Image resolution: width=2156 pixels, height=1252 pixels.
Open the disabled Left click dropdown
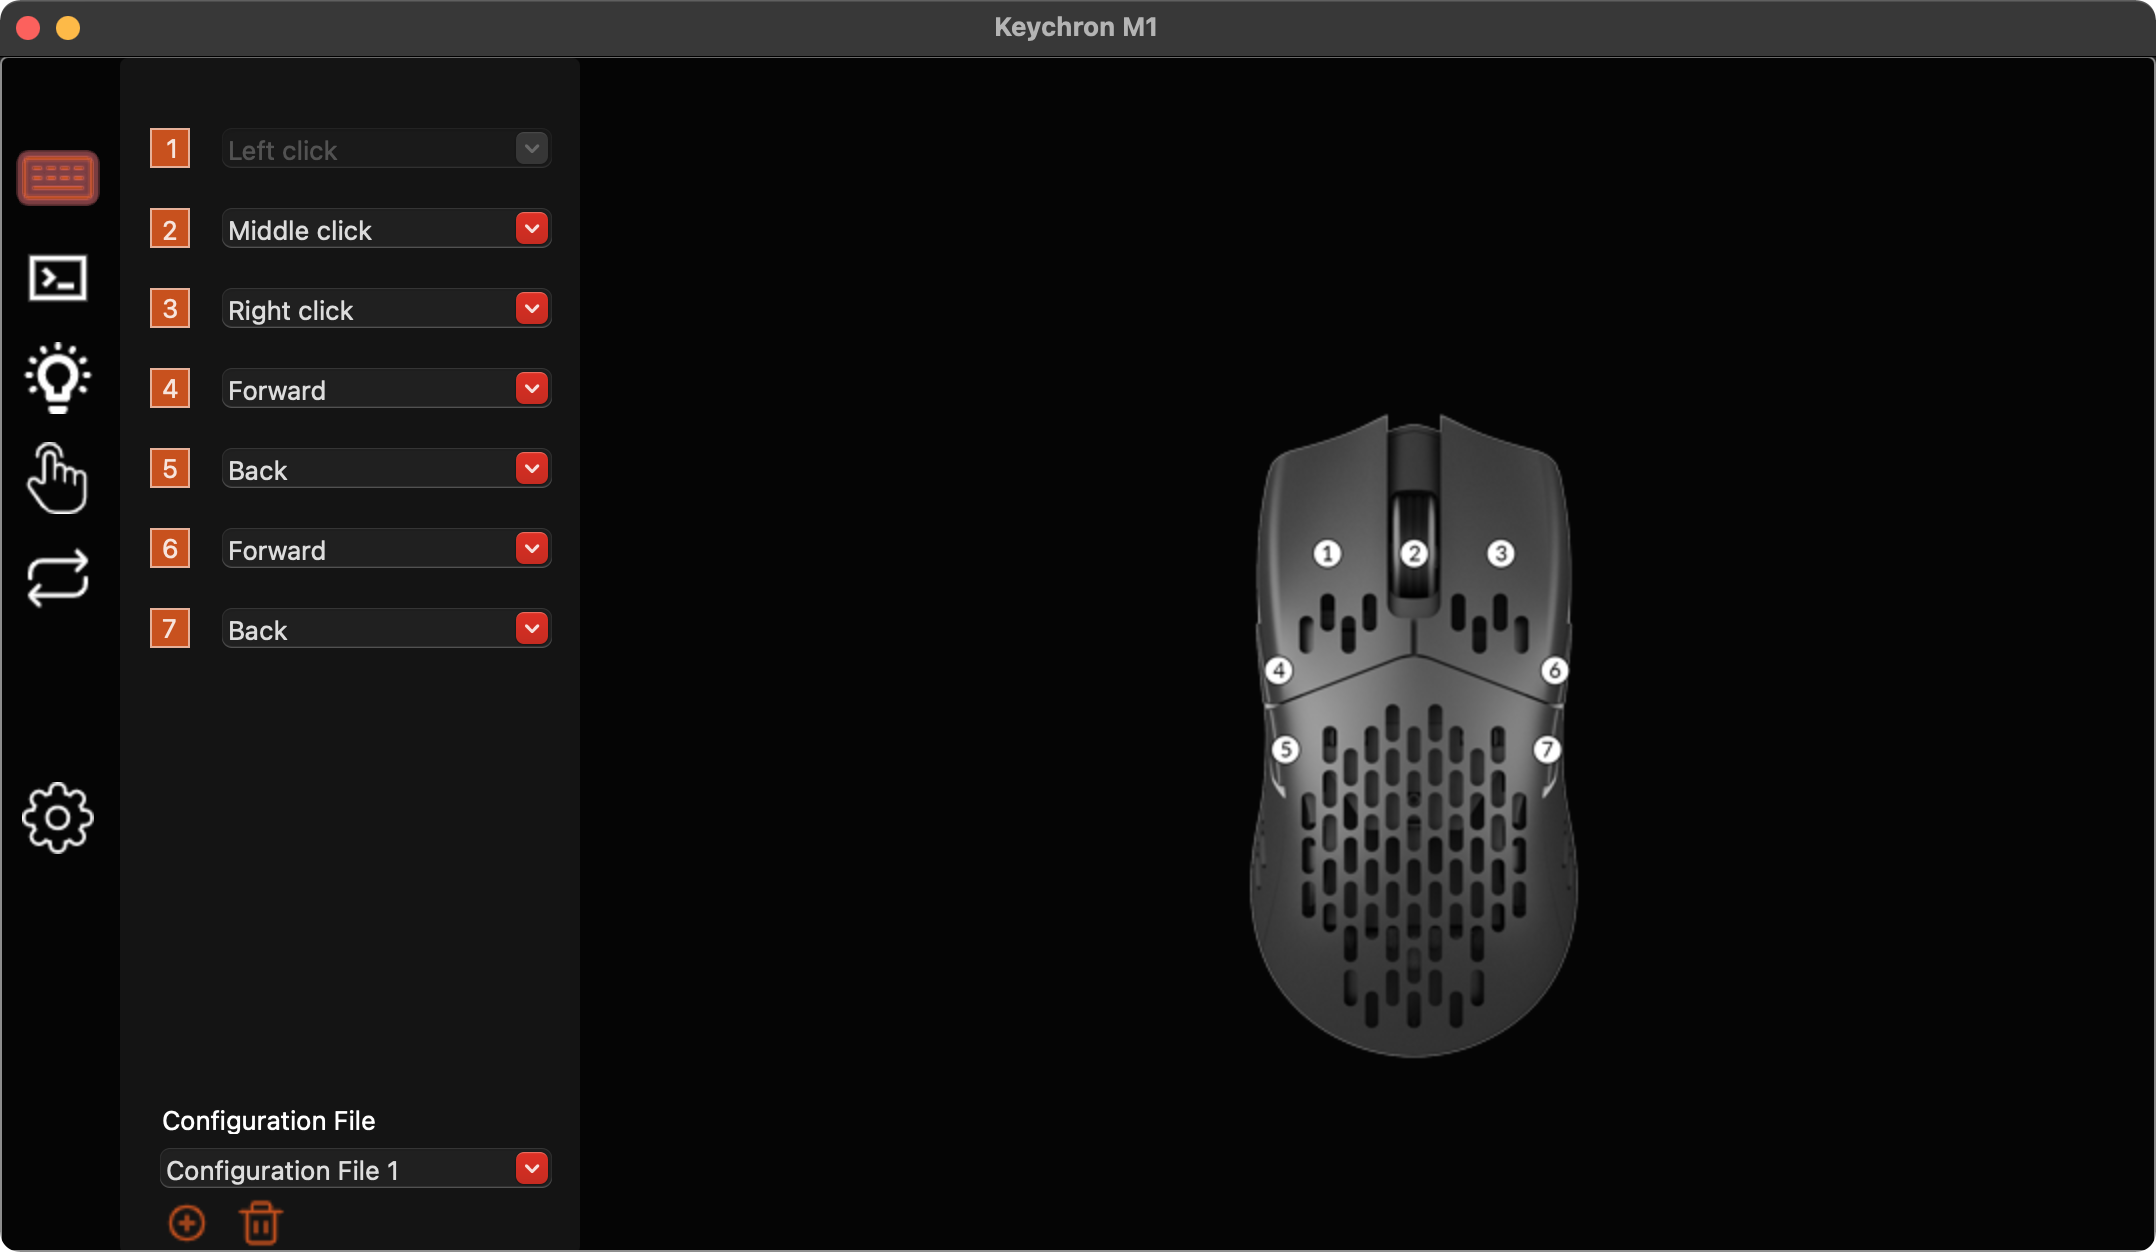pos(386,148)
